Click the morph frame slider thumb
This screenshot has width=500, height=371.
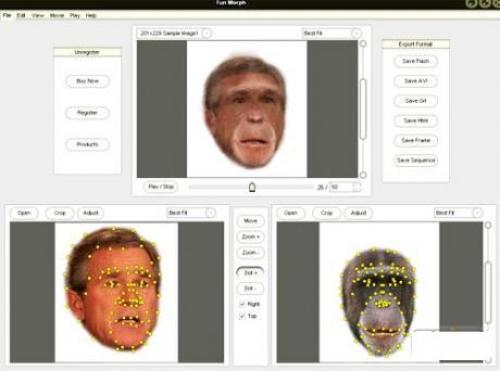pos(252,187)
